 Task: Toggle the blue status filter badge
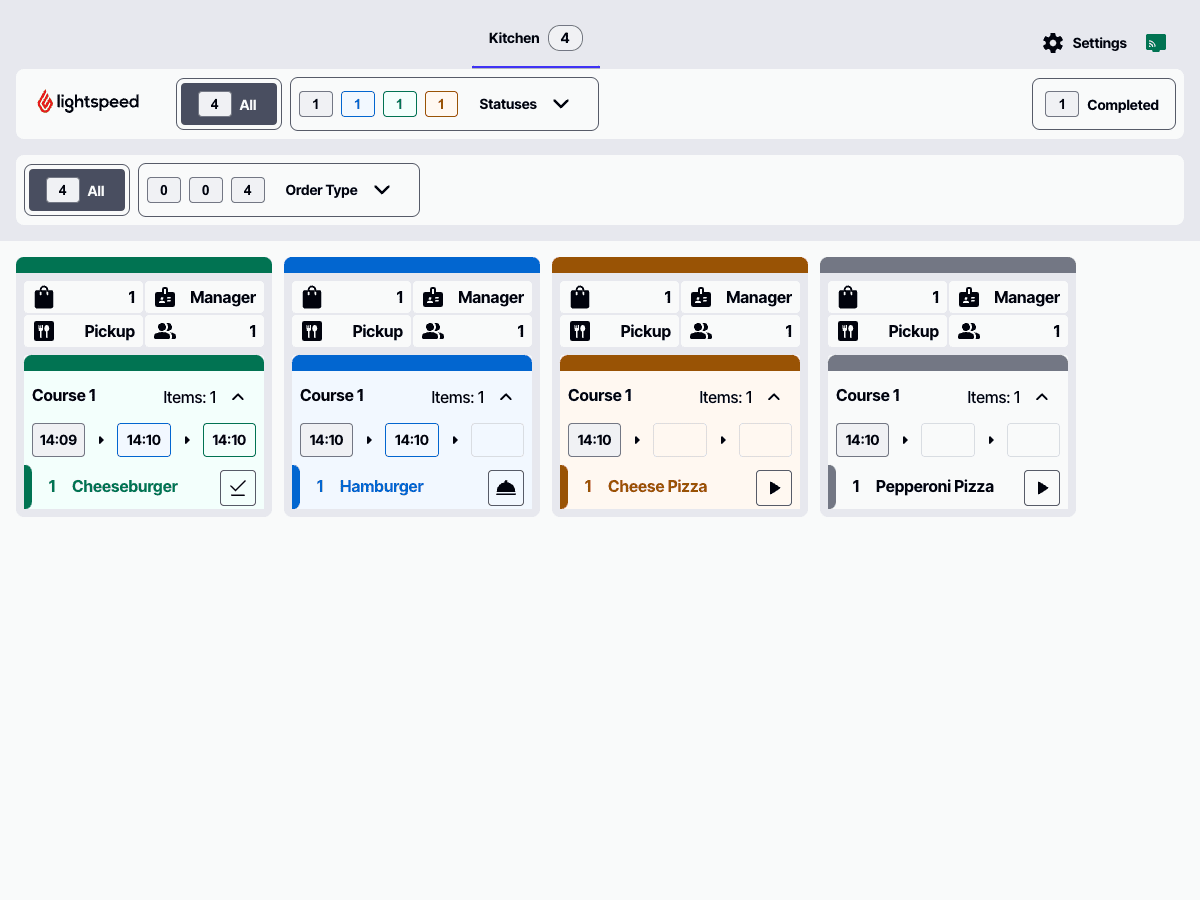pyautogui.click(x=358, y=104)
